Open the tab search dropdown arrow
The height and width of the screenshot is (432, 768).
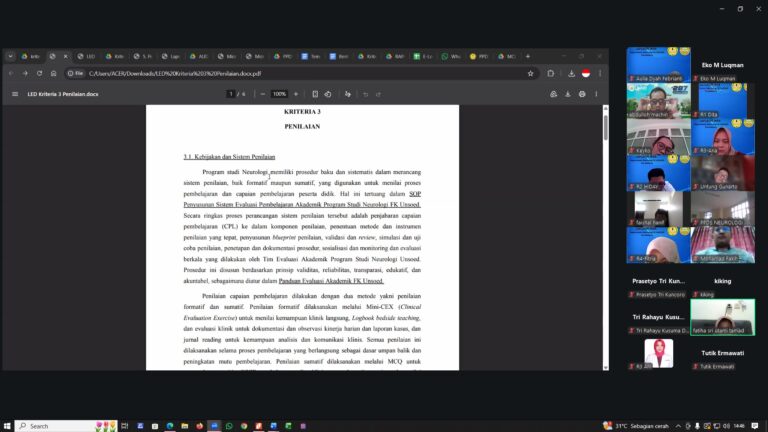10,56
